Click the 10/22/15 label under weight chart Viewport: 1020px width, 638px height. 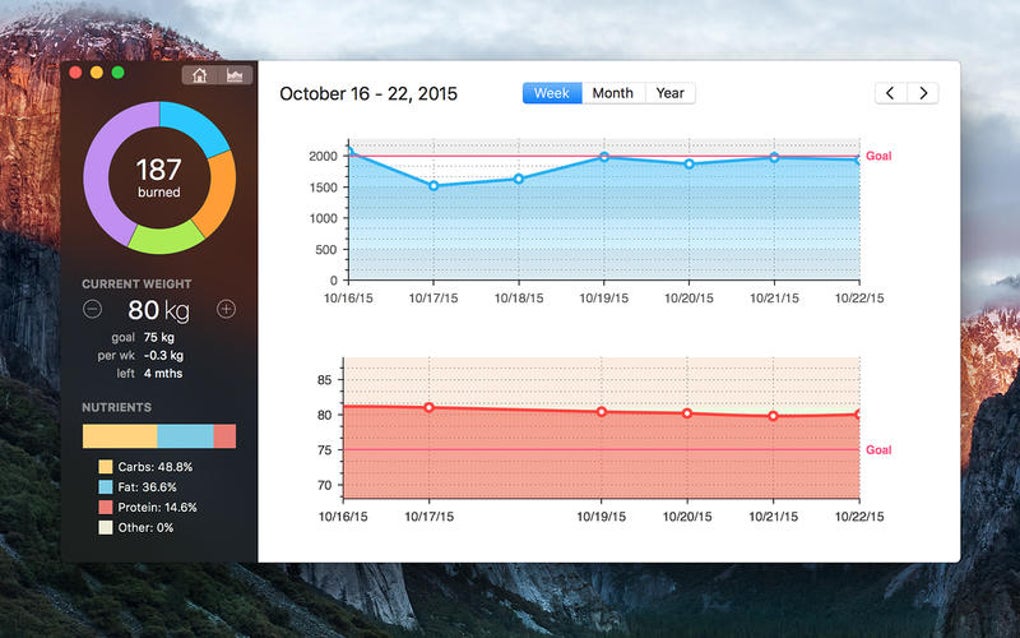point(859,517)
